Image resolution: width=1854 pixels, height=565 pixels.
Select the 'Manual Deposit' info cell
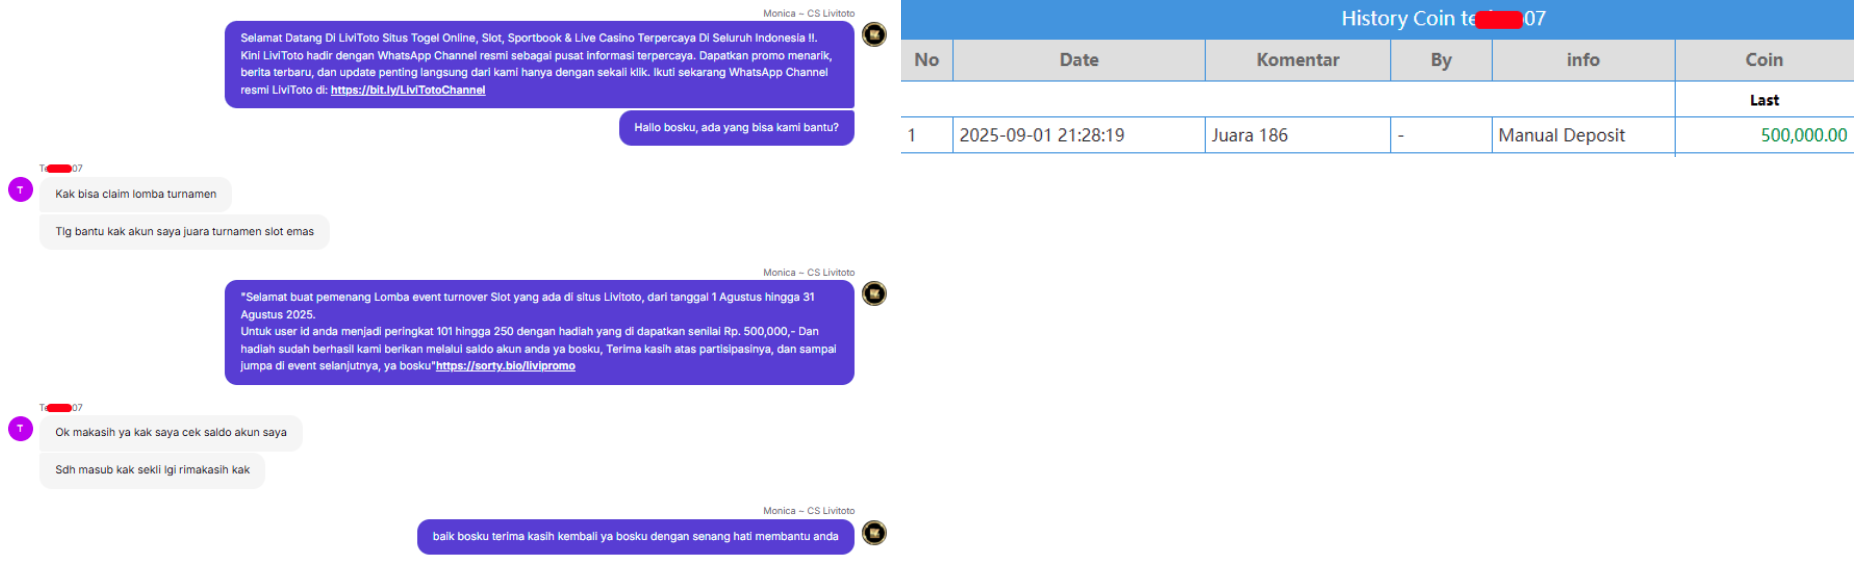[x=1583, y=135]
